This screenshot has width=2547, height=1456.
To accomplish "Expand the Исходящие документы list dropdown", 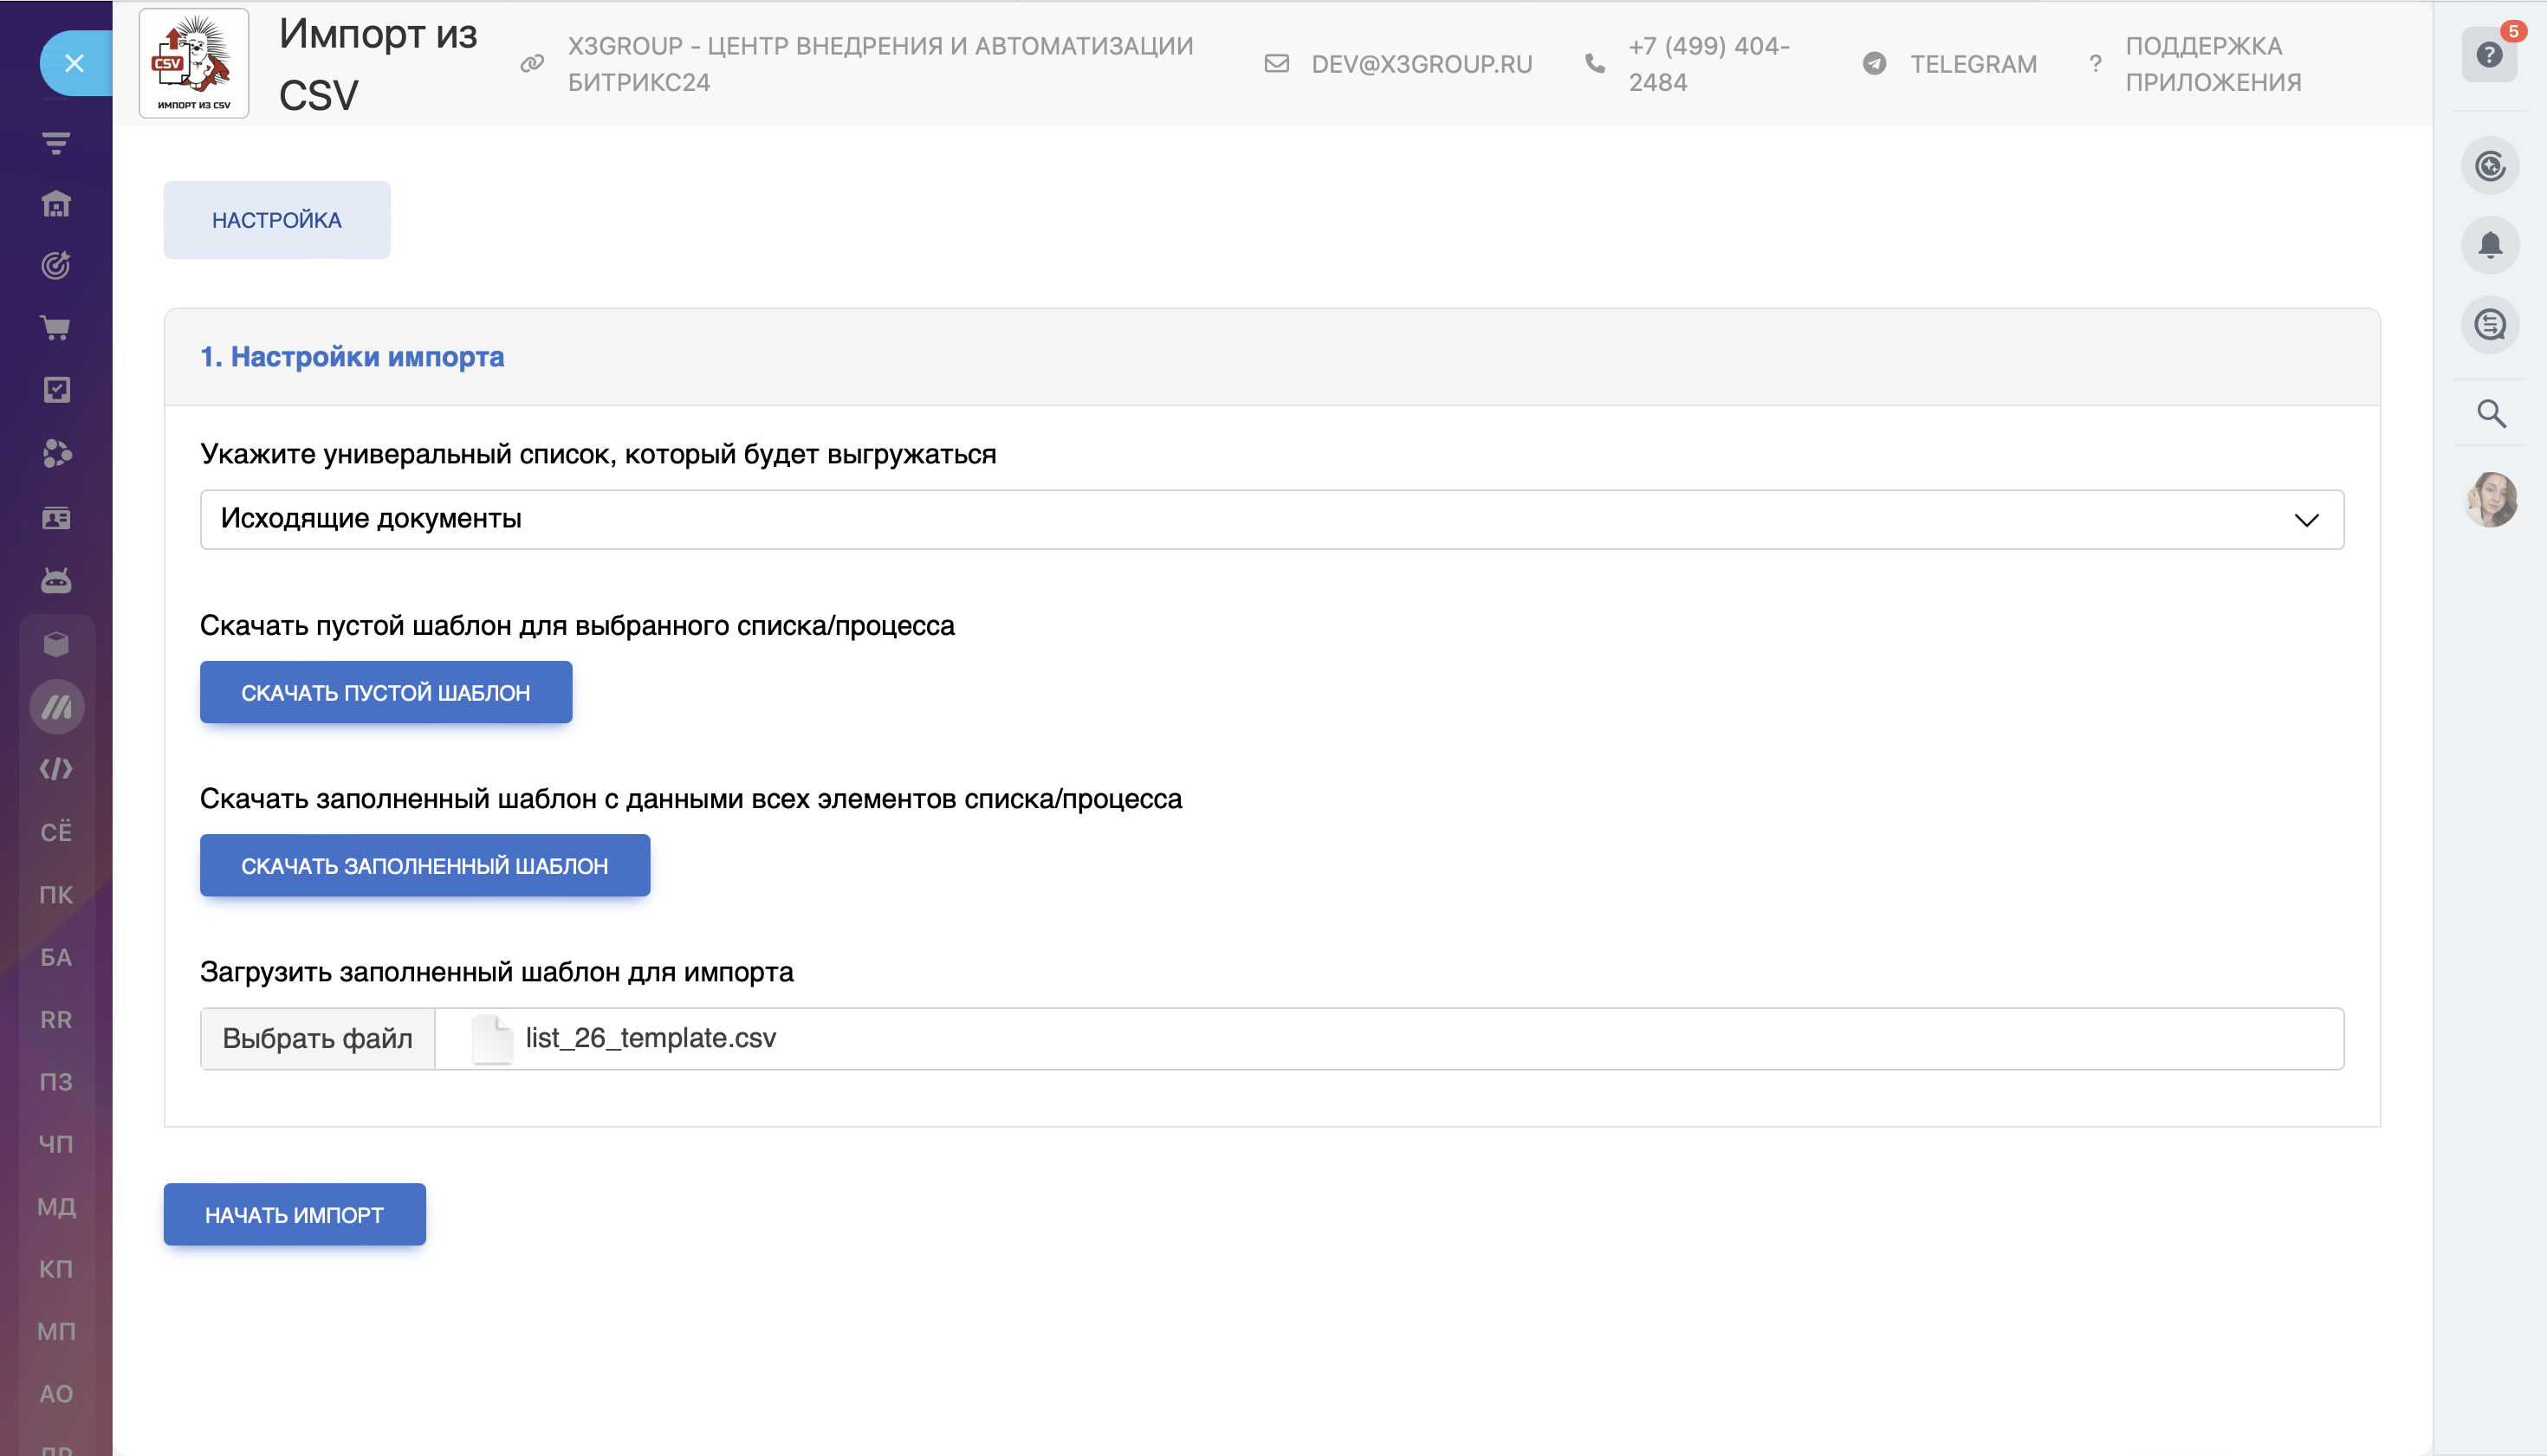I will 1271,519.
